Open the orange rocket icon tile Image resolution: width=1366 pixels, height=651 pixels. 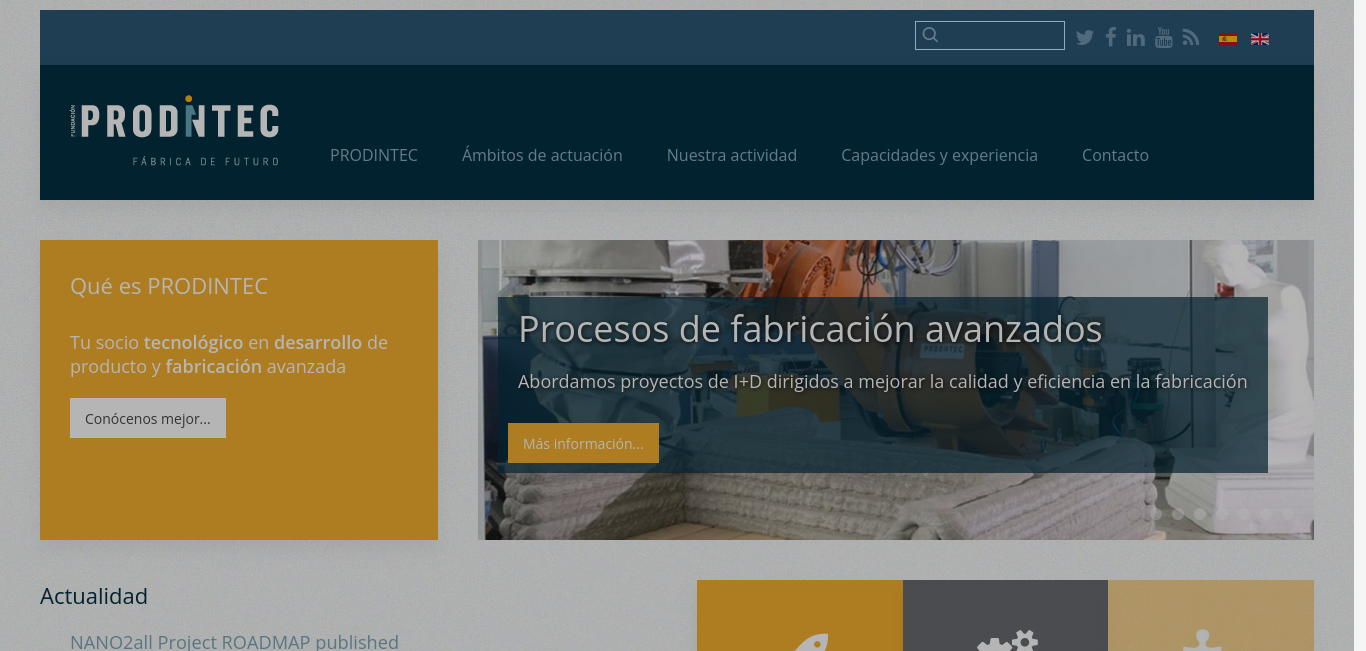[800, 615]
